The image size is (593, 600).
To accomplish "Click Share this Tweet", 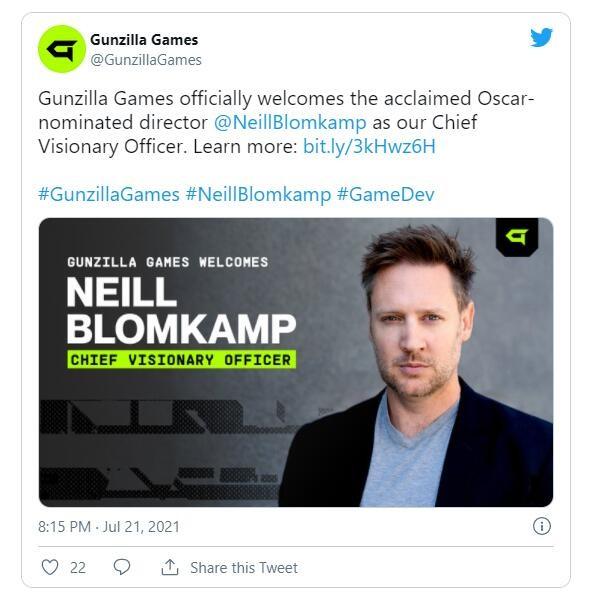I will (x=244, y=567).
